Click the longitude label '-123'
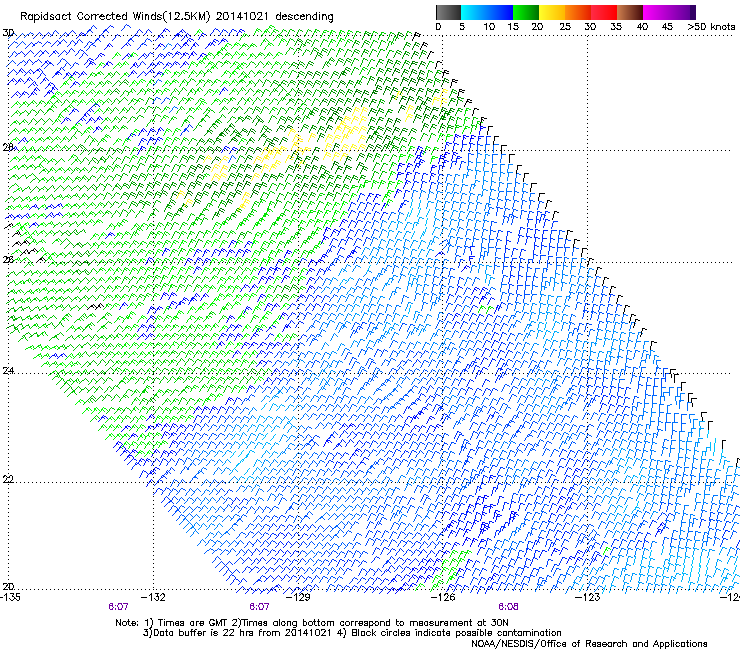This screenshot has height=650, width=740. pyautogui.click(x=588, y=597)
